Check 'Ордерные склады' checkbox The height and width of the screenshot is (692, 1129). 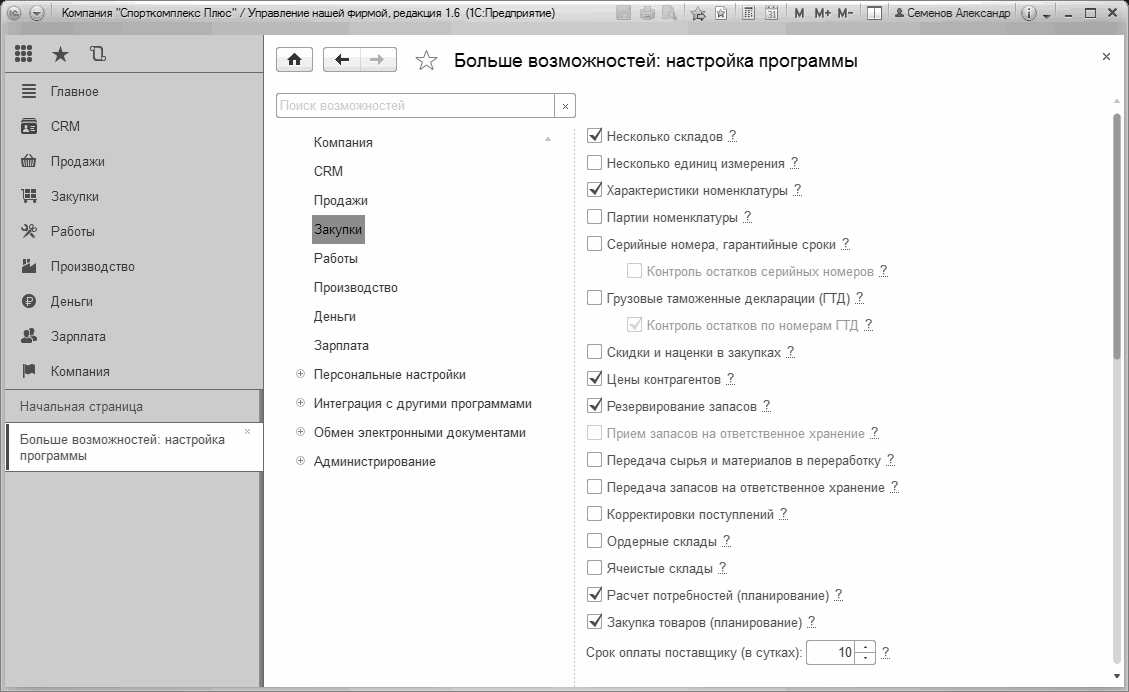594,541
